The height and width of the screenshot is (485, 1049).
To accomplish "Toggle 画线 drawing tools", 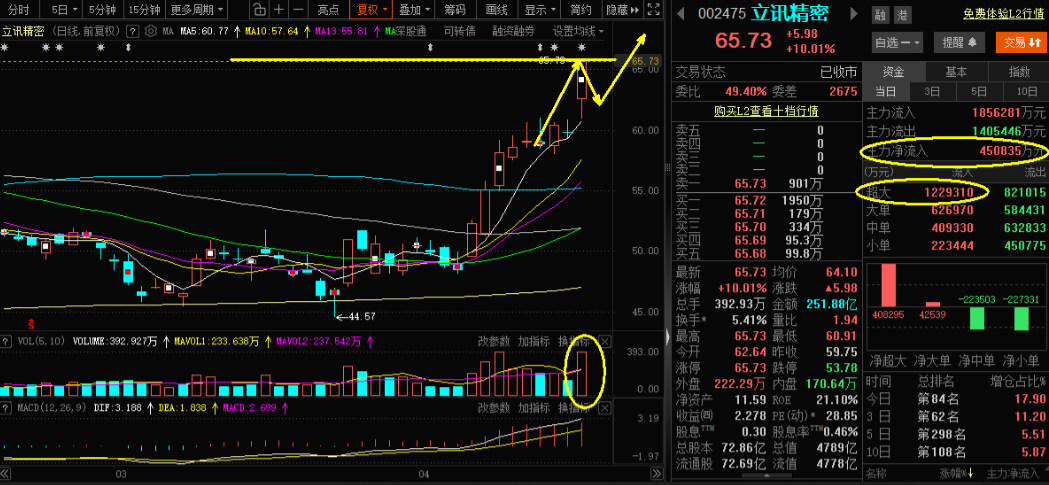I will [x=496, y=9].
